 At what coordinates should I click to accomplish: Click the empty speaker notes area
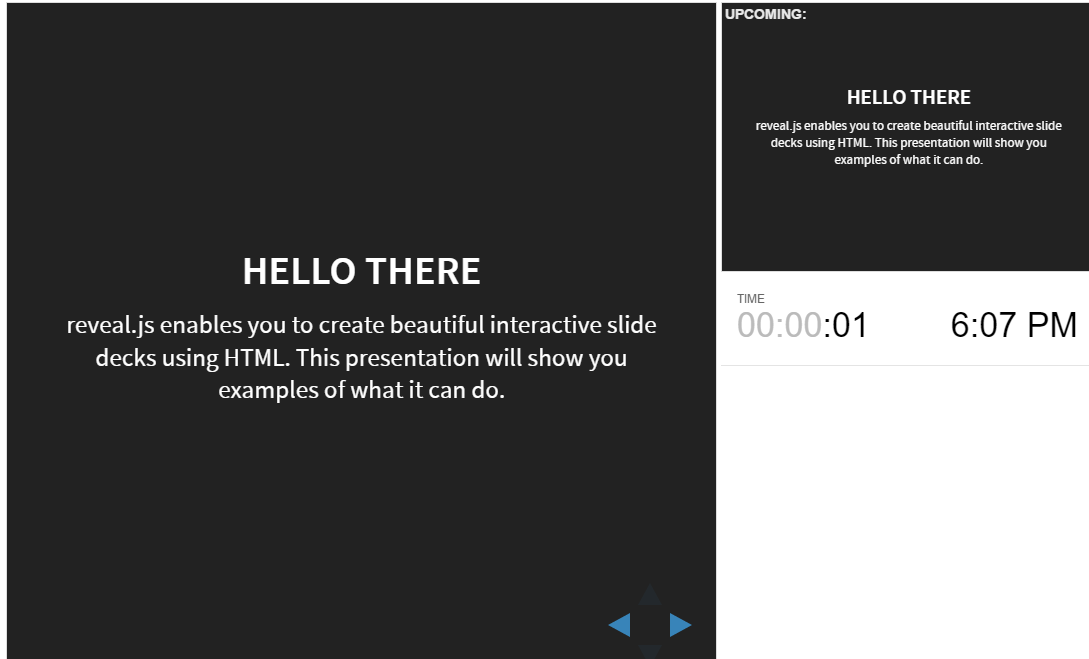[x=906, y=512]
